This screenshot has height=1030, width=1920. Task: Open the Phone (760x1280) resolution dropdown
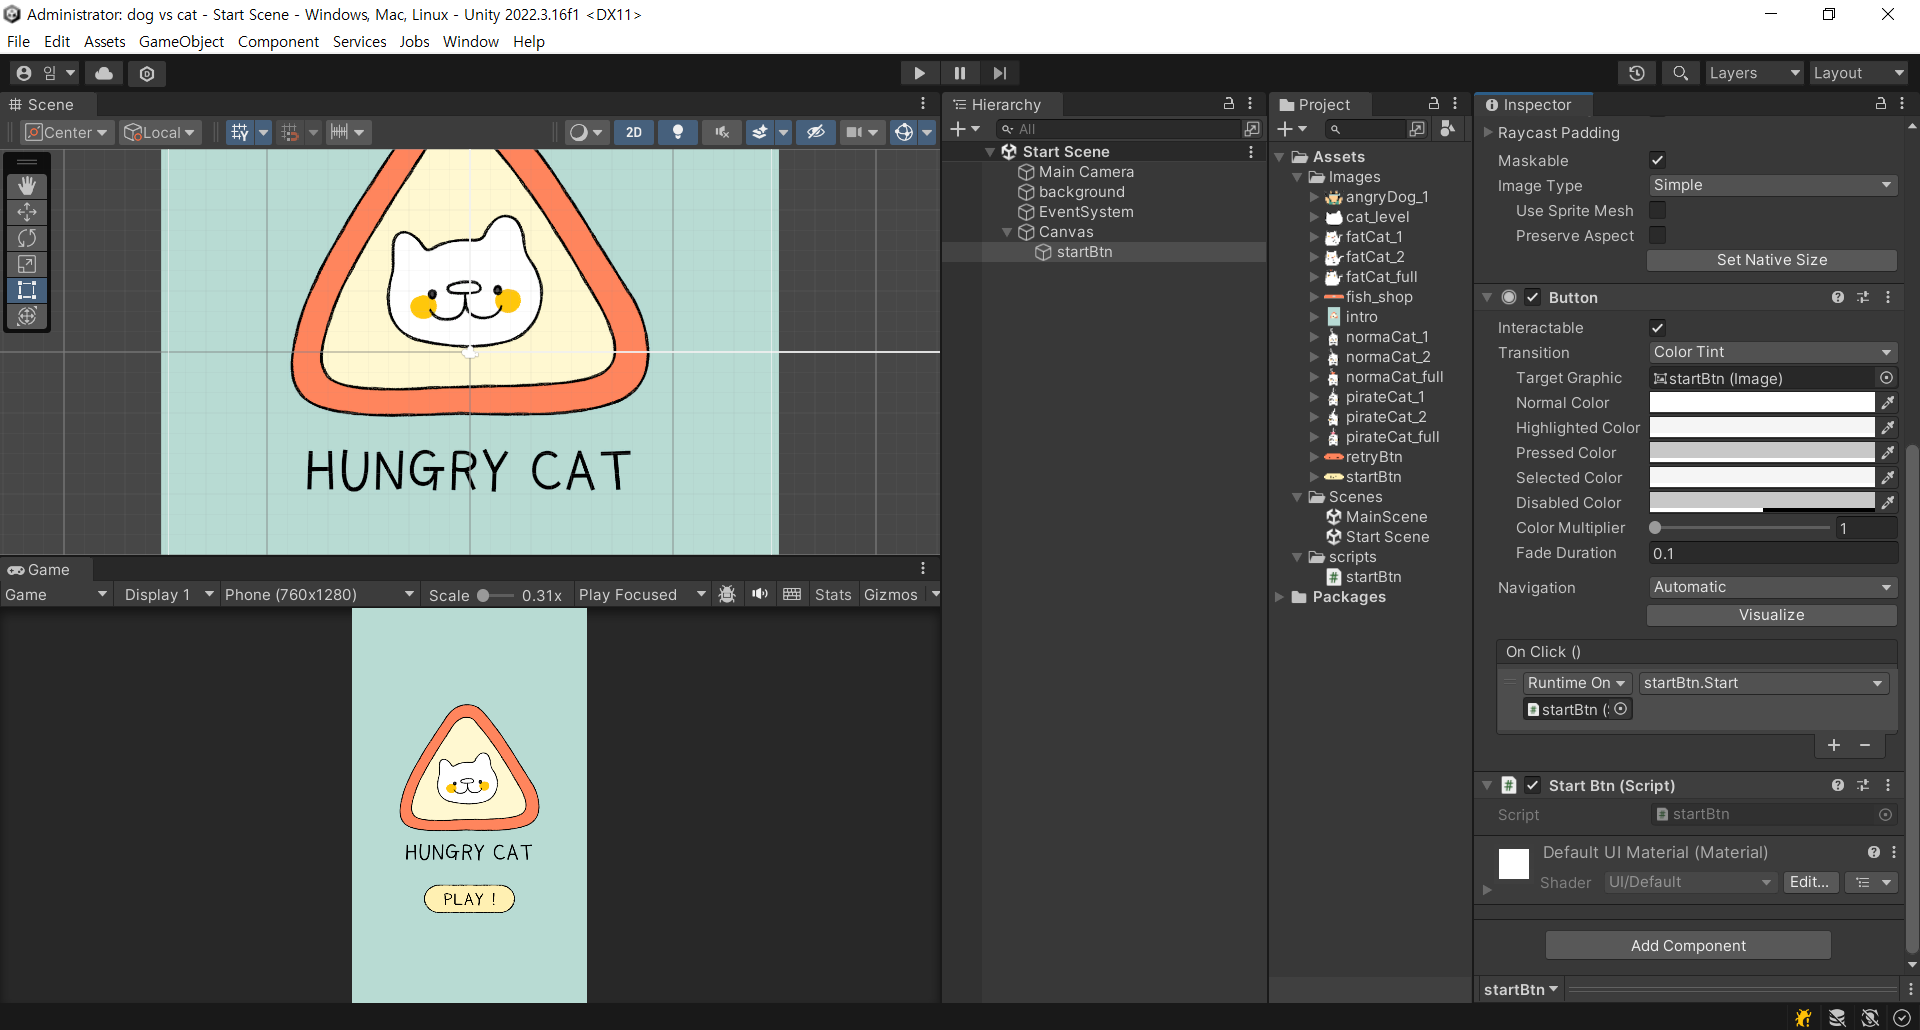[x=319, y=595]
